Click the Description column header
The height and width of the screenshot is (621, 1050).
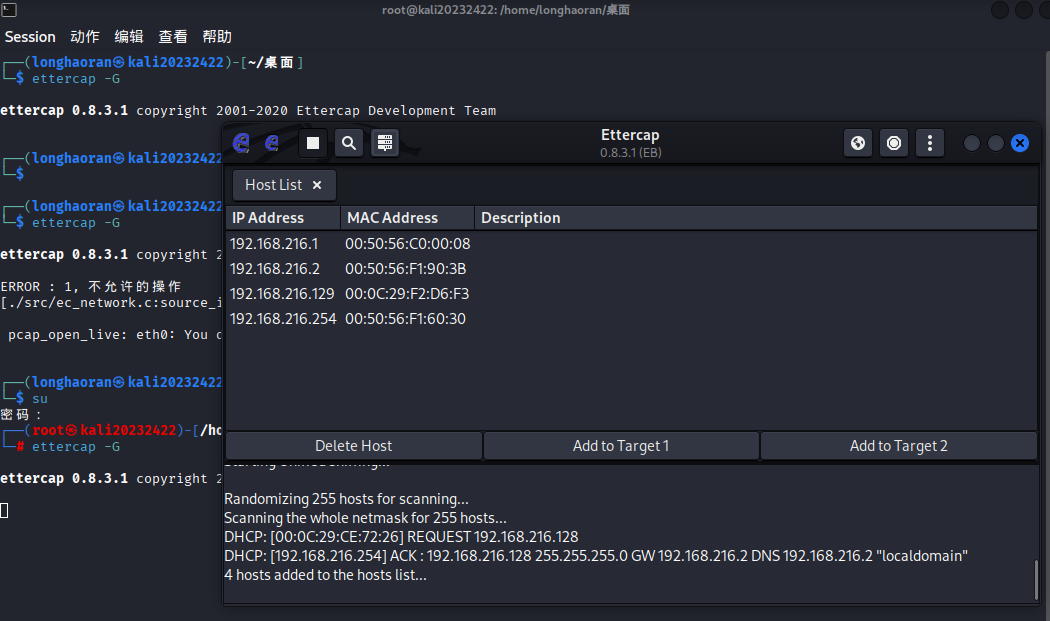point(756,218)
